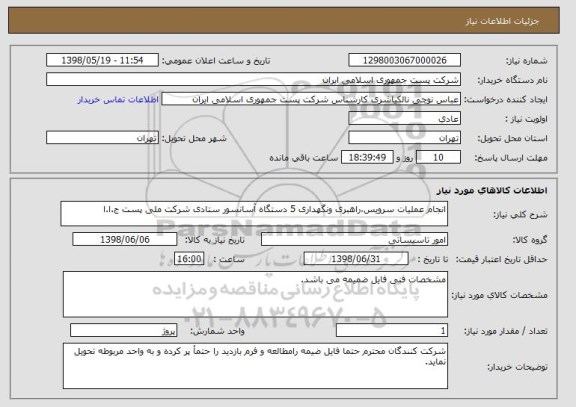This screenshot has height=407, width=576.
Task: Click the شهر محل تحویل field تهران
Action: pyautogui.click(x=102, y=138)
